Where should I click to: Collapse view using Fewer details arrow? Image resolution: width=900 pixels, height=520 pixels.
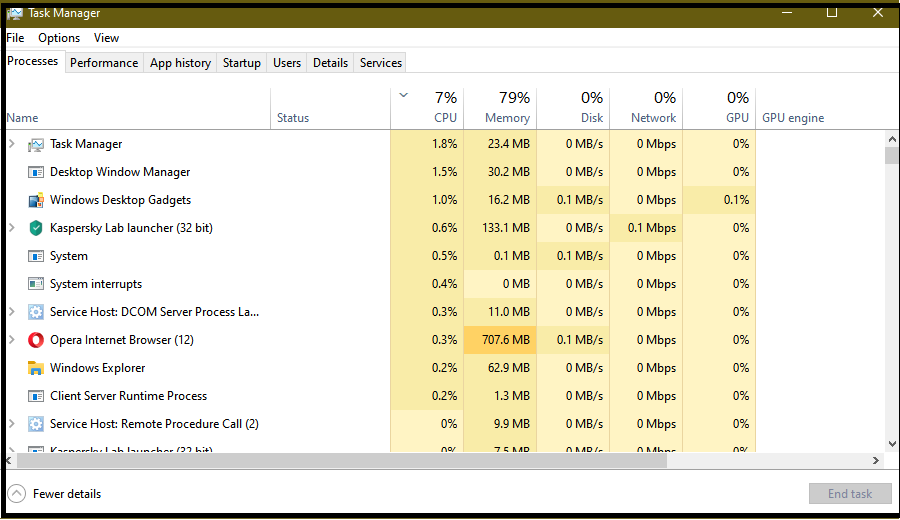pos(16,493)
